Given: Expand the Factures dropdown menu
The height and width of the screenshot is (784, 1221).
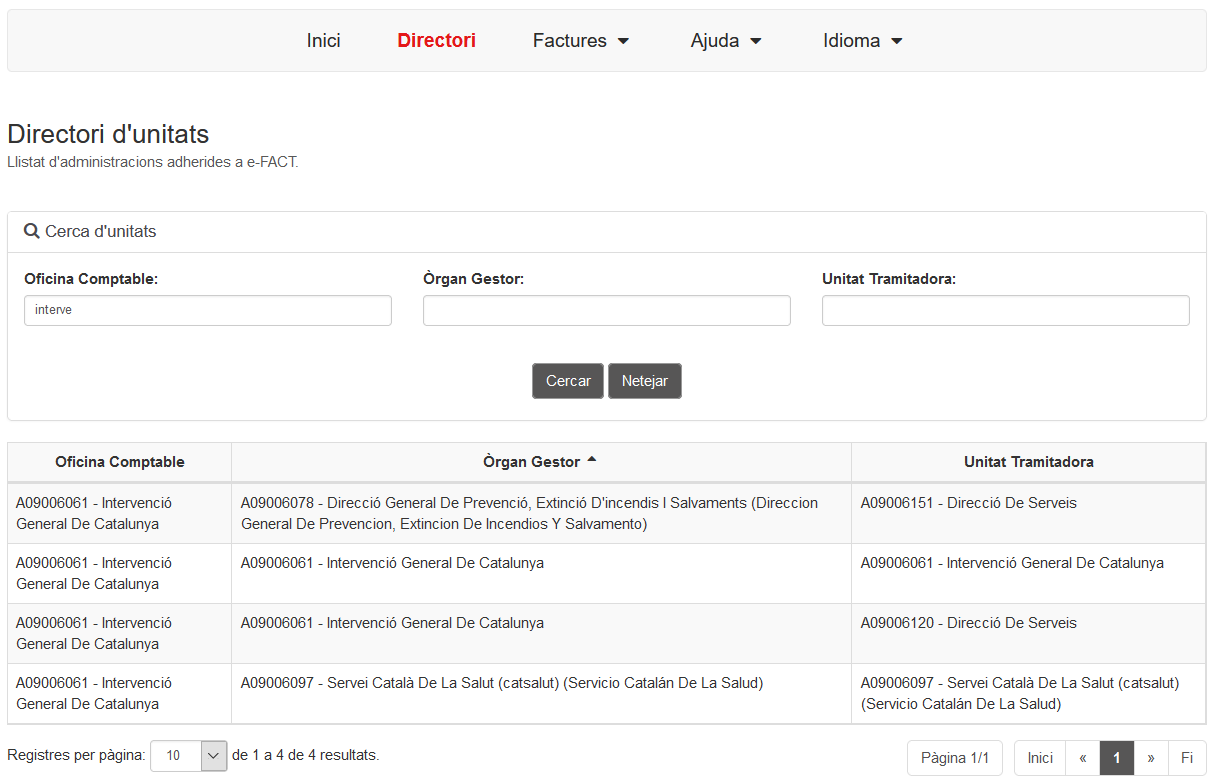Looking at the screenshot, I should [580, 41].
